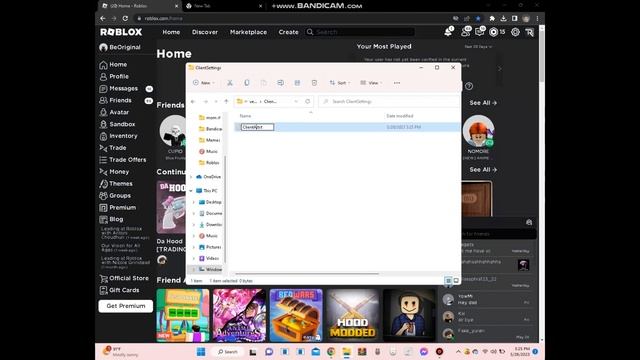Expand the Pictures tree node
This screenshot has width=640, height=360.
pyautogui.click(x=194, y=247)
